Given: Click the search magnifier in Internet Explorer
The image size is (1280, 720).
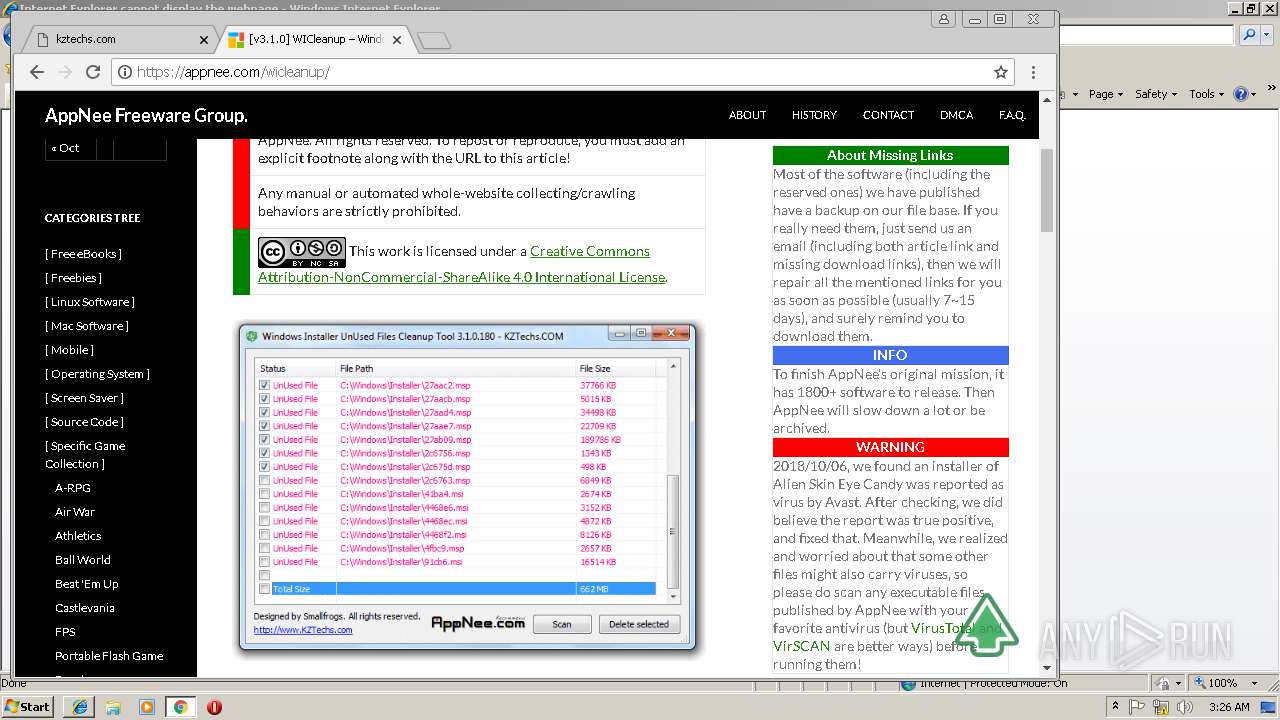Looking at the screenshot, I should click(x=1248, y=35).
